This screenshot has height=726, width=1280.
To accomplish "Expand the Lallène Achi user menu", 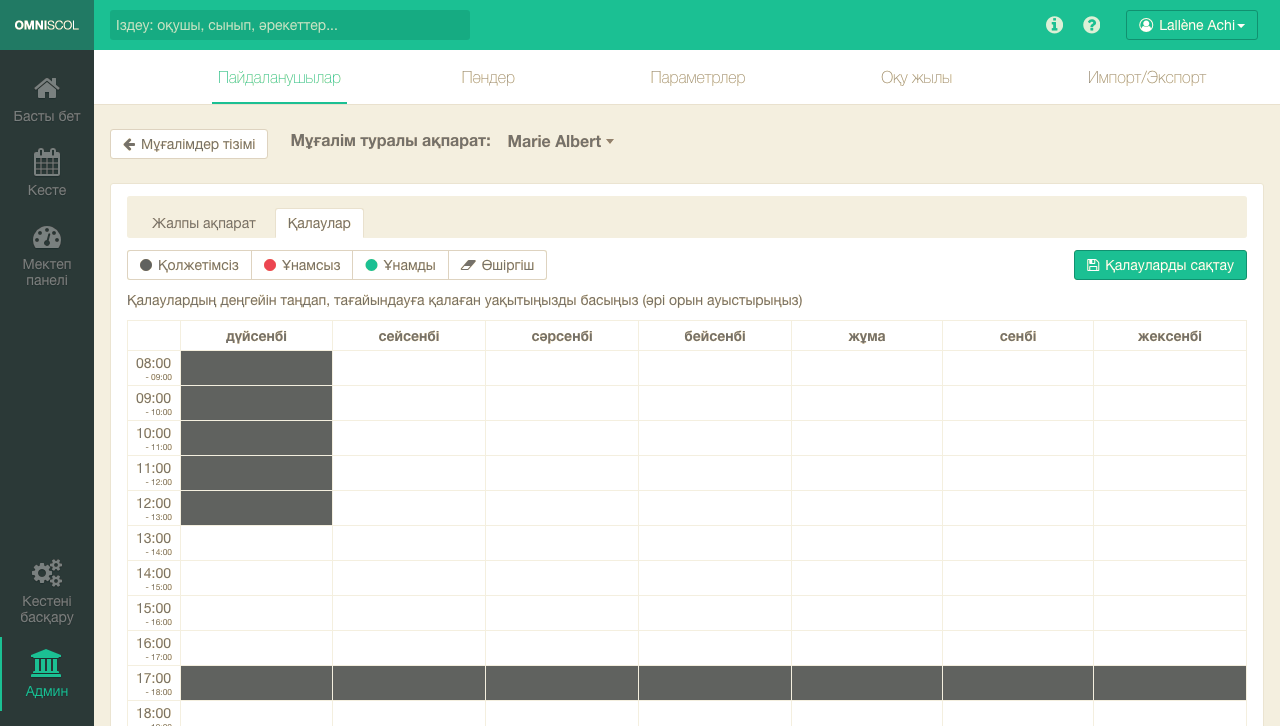I will tap(1191, 25).
